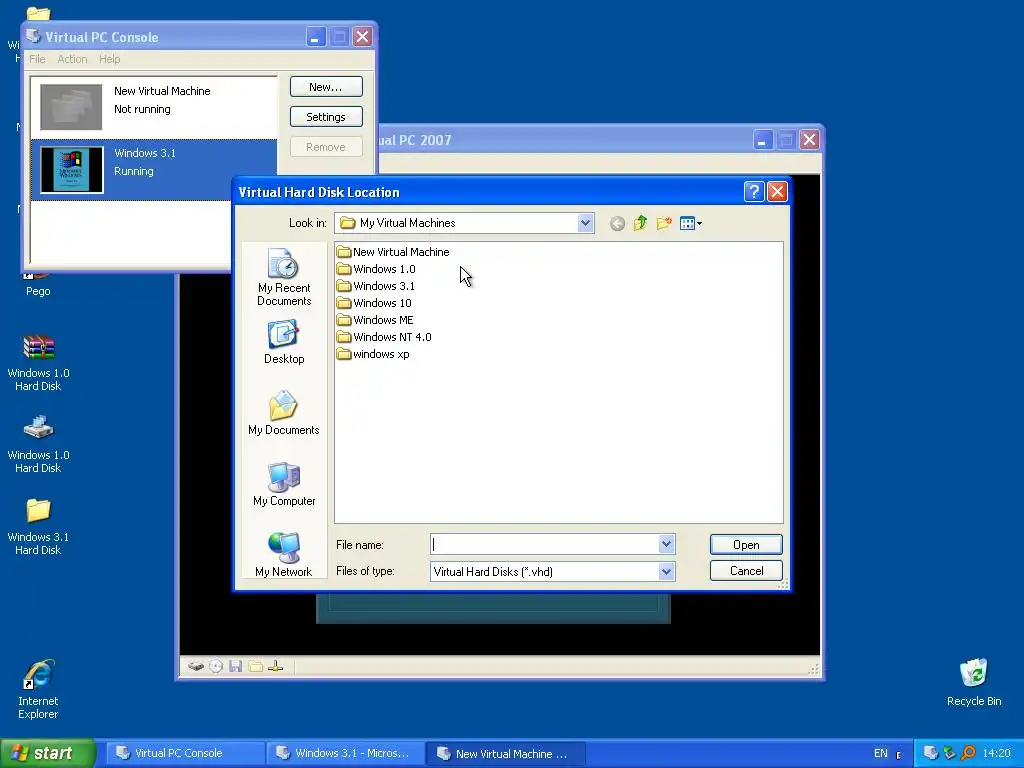Switch to Virtual PC Console taskbar button

tap(185, 754)
